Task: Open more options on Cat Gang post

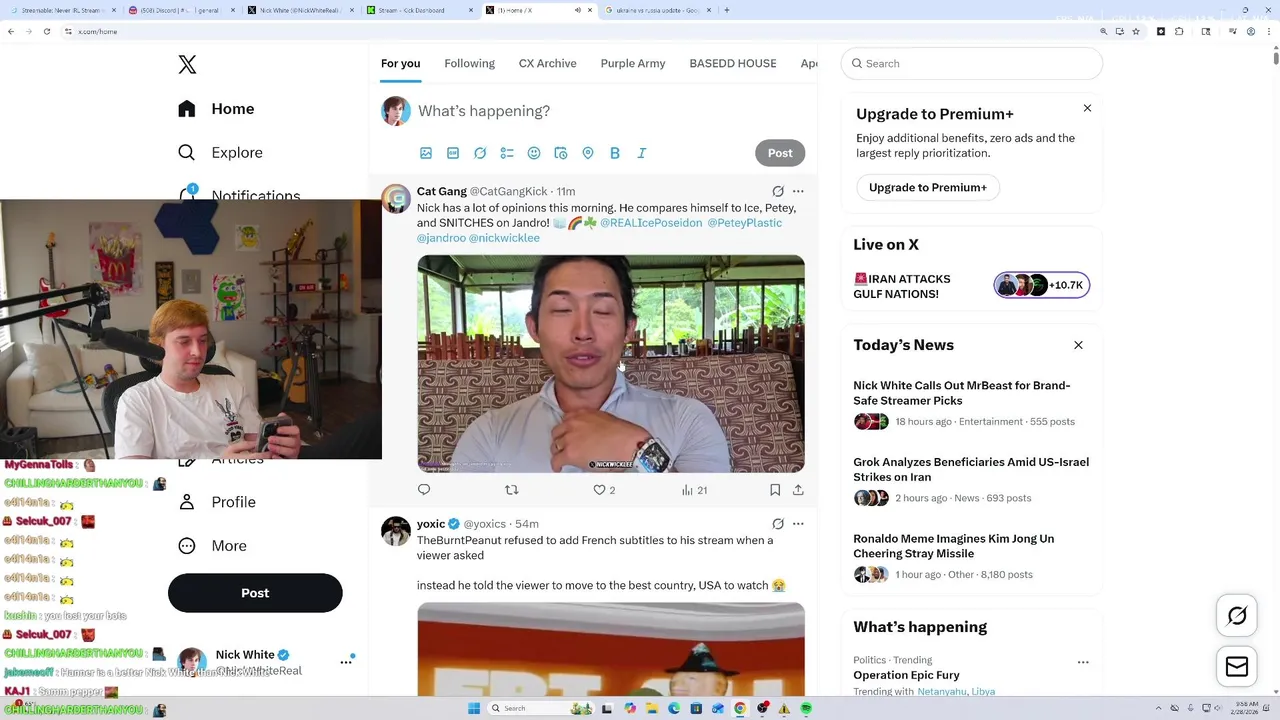Action: pos(798,191)
